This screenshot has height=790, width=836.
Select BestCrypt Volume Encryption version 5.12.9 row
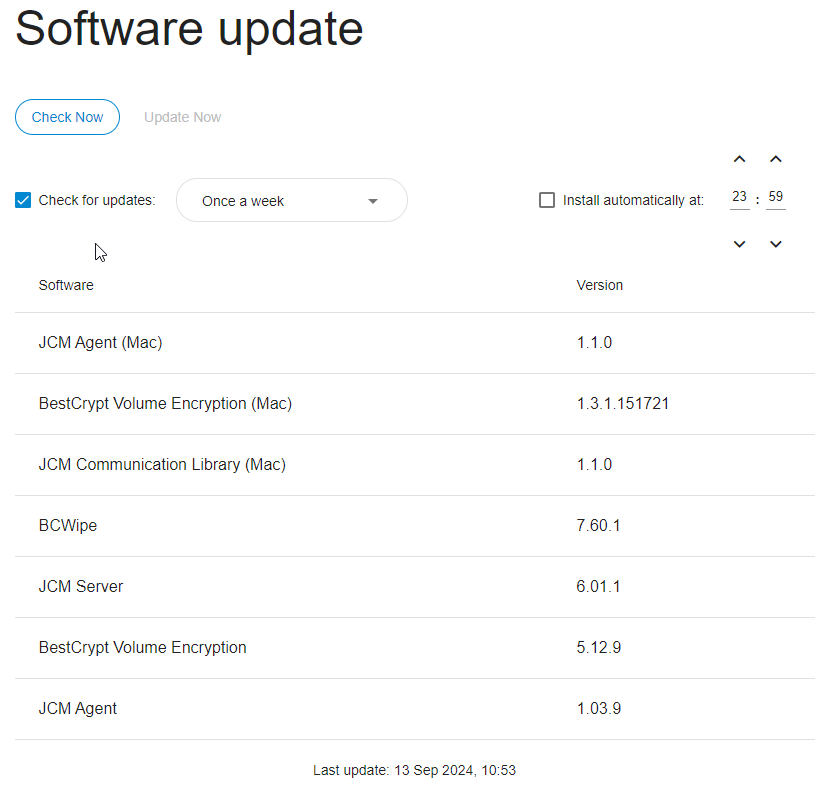pyautogui.click(x=415, y=648)
